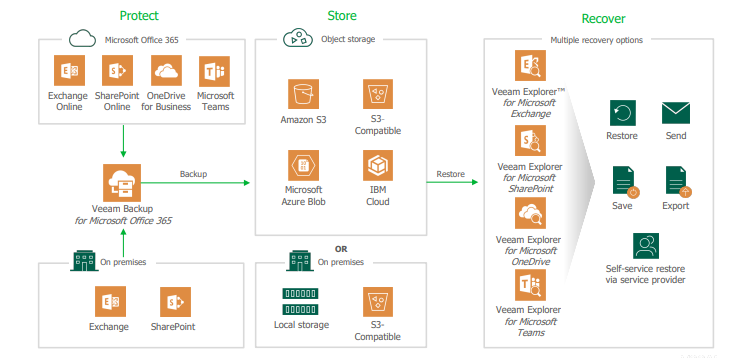
Task: Click the building icon in the Store column
Action: [300, 261]
